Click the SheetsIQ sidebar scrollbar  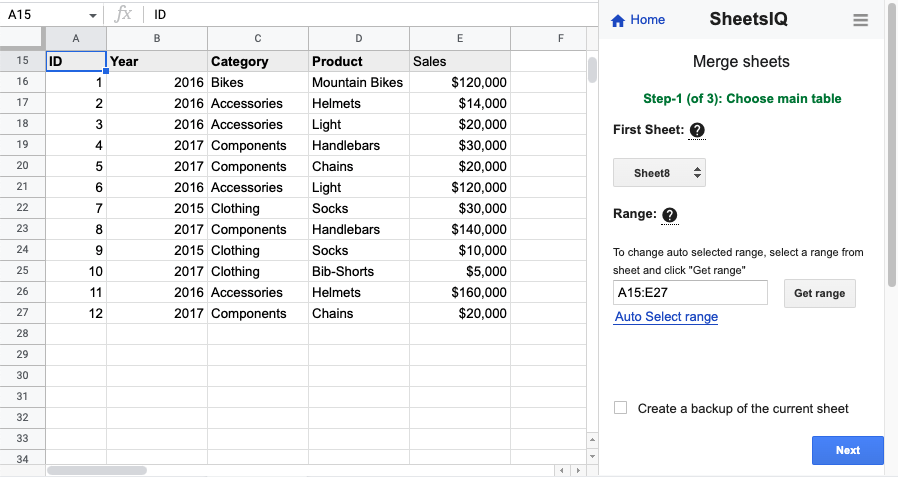892,143
